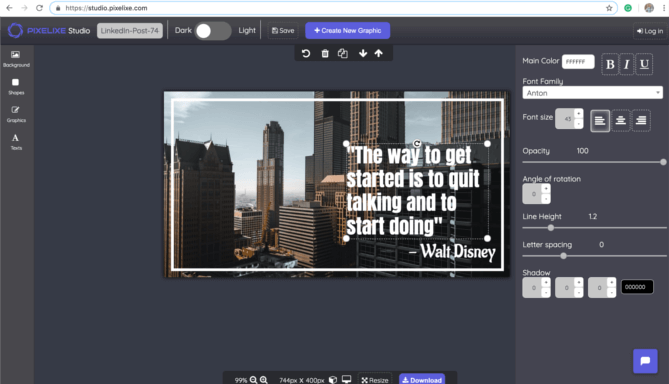The width and height of the screenshot is (669, 384).
Task: Increase the Font size stepper value
Action: (578, 113)
